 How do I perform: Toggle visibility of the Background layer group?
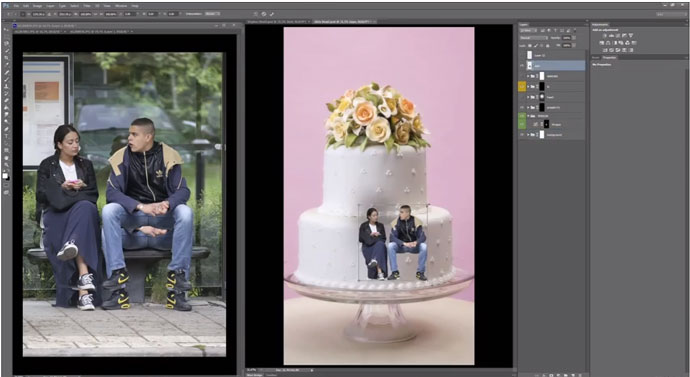522,135
